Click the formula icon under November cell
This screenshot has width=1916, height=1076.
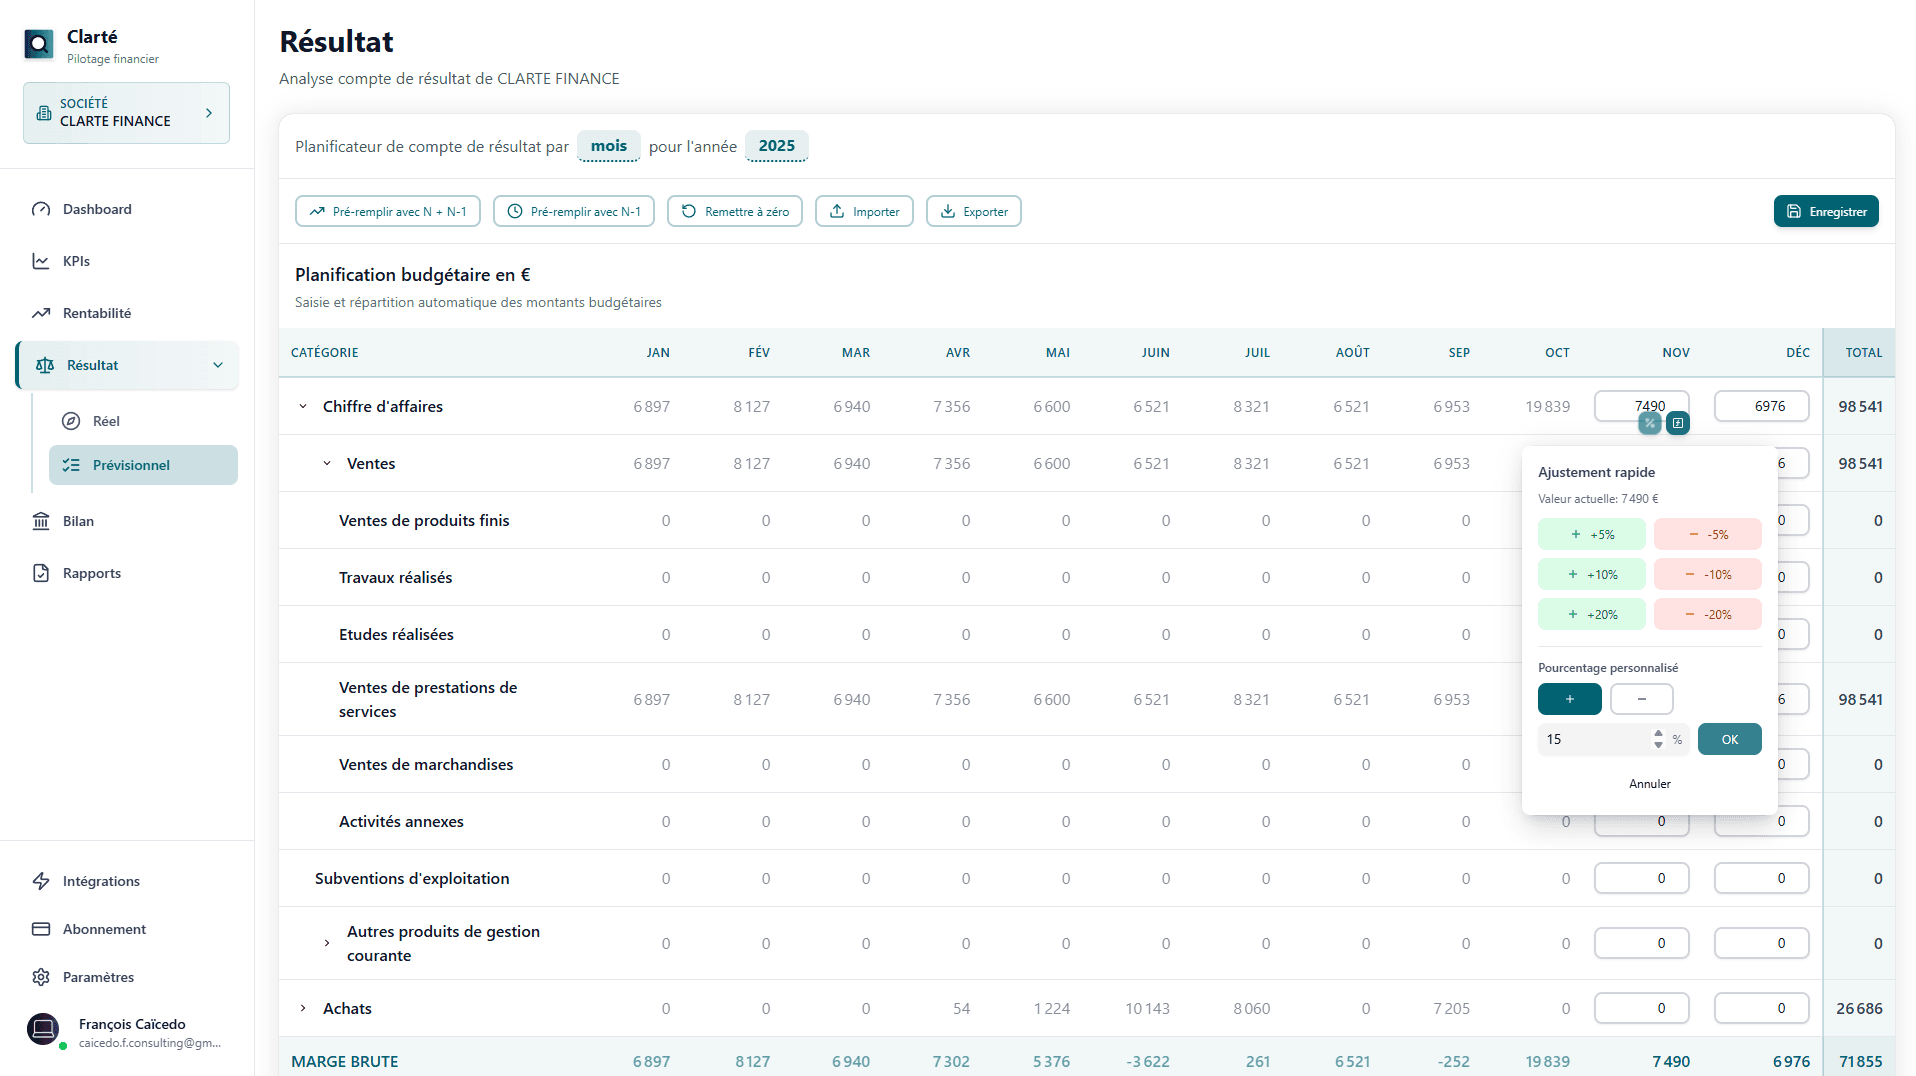1678,423
